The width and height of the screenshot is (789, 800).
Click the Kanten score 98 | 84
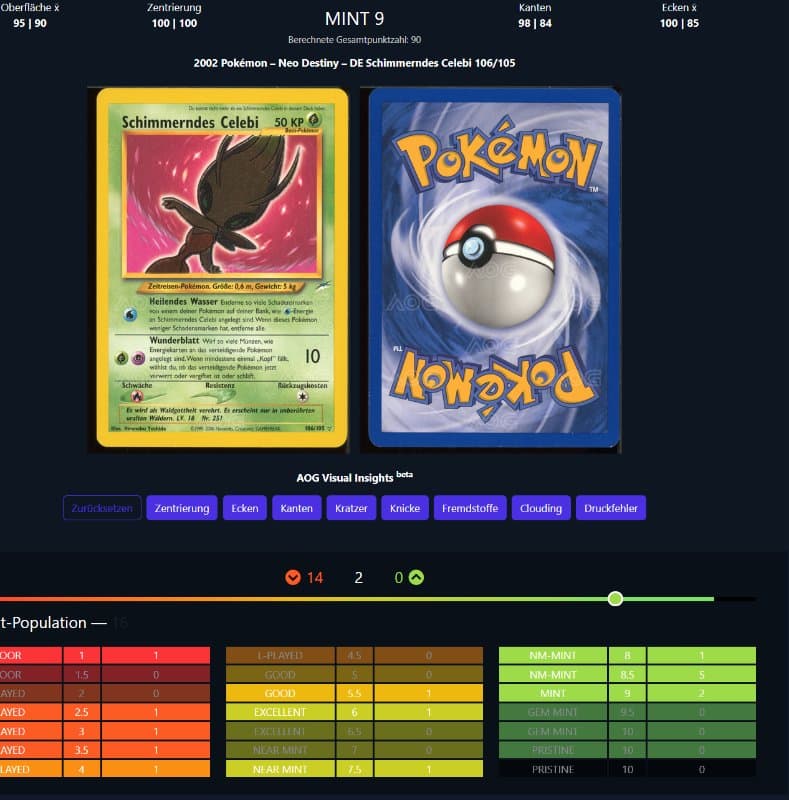pyautogui.click(x=535, y=23)
